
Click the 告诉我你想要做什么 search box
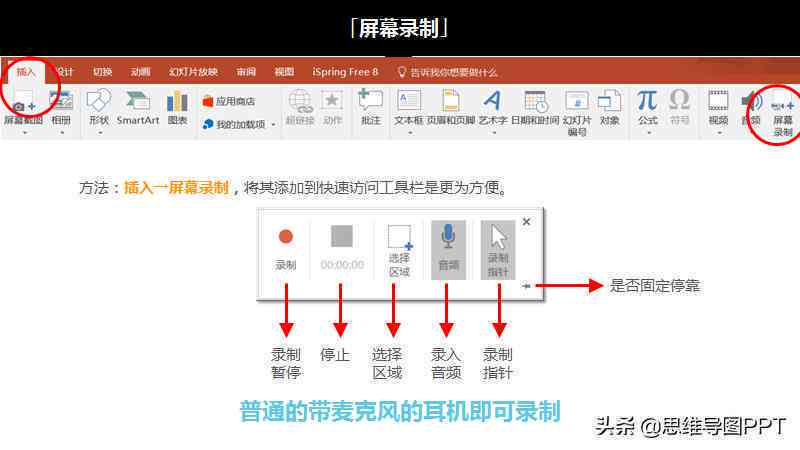click(x=447, y=72)
